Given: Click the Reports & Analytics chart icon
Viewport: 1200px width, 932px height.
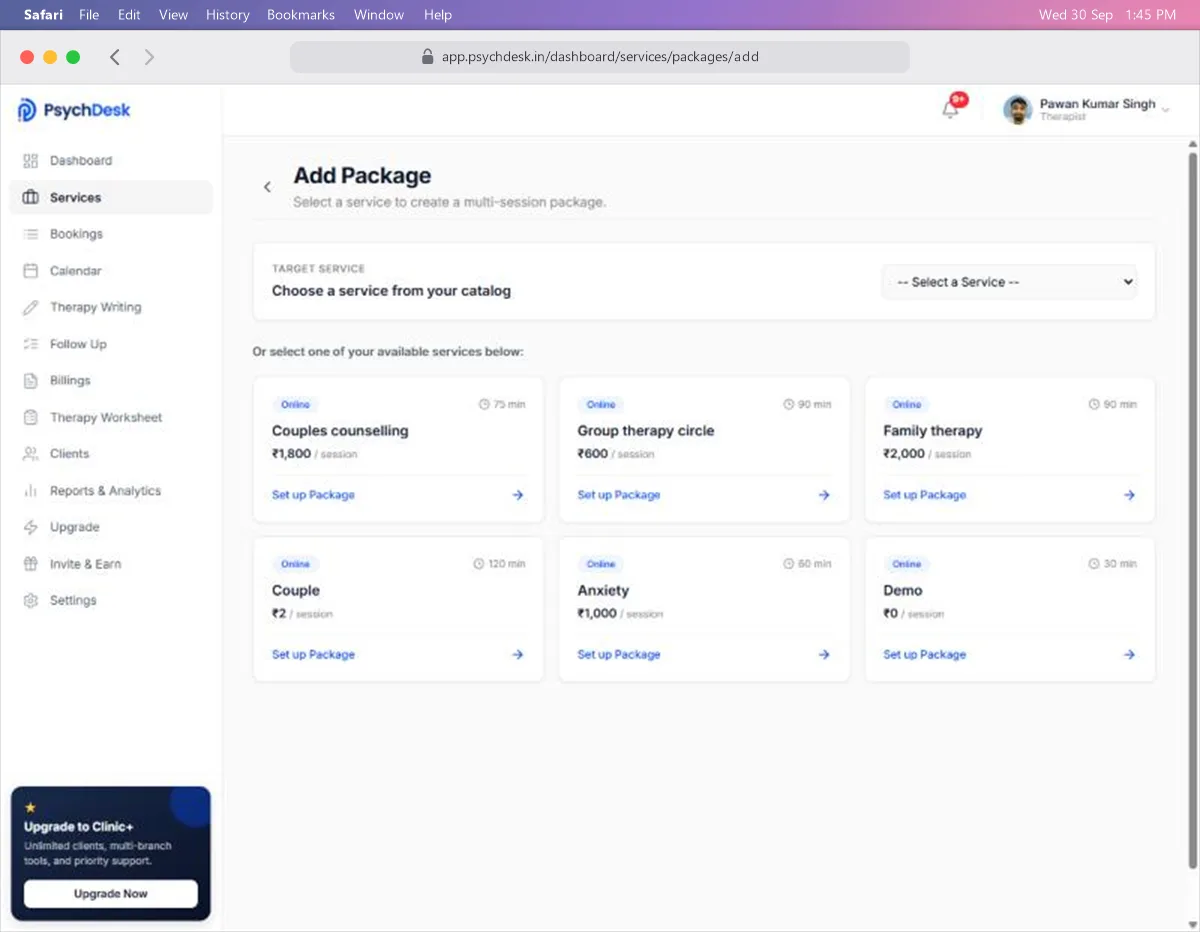Looking at the screenshot, I should [30, 491].
